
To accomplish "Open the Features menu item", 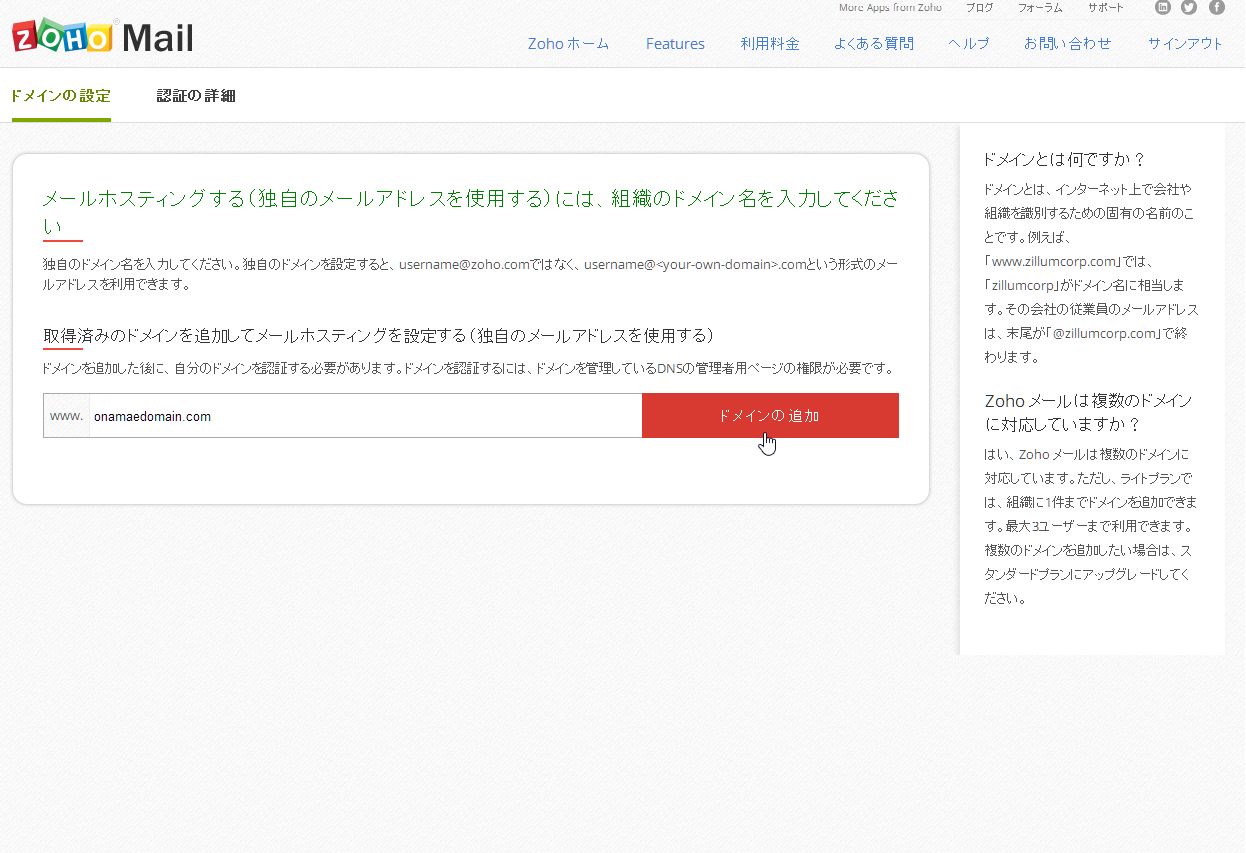I will pyautogui.click(x=675, y=44).
